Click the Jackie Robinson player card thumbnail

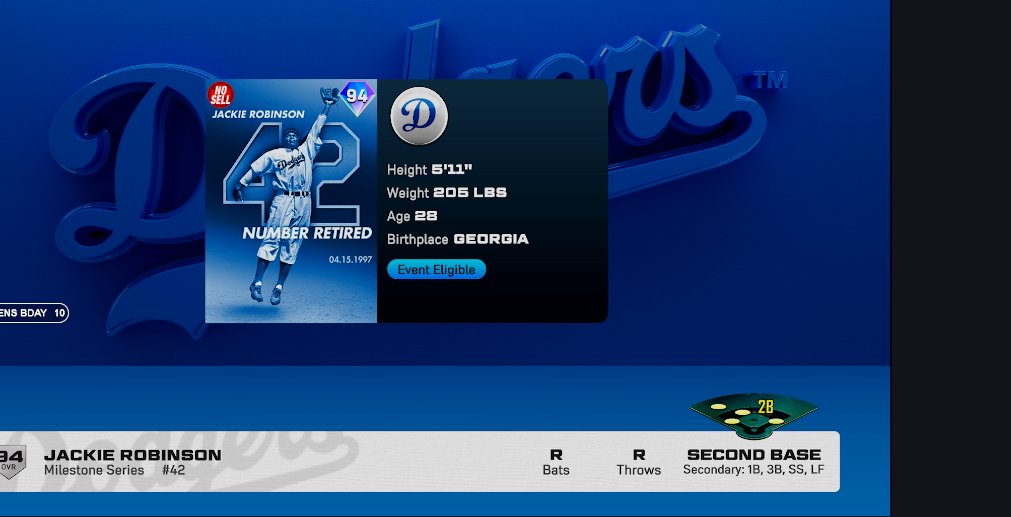pyautogui.click(x=291, y=201)
